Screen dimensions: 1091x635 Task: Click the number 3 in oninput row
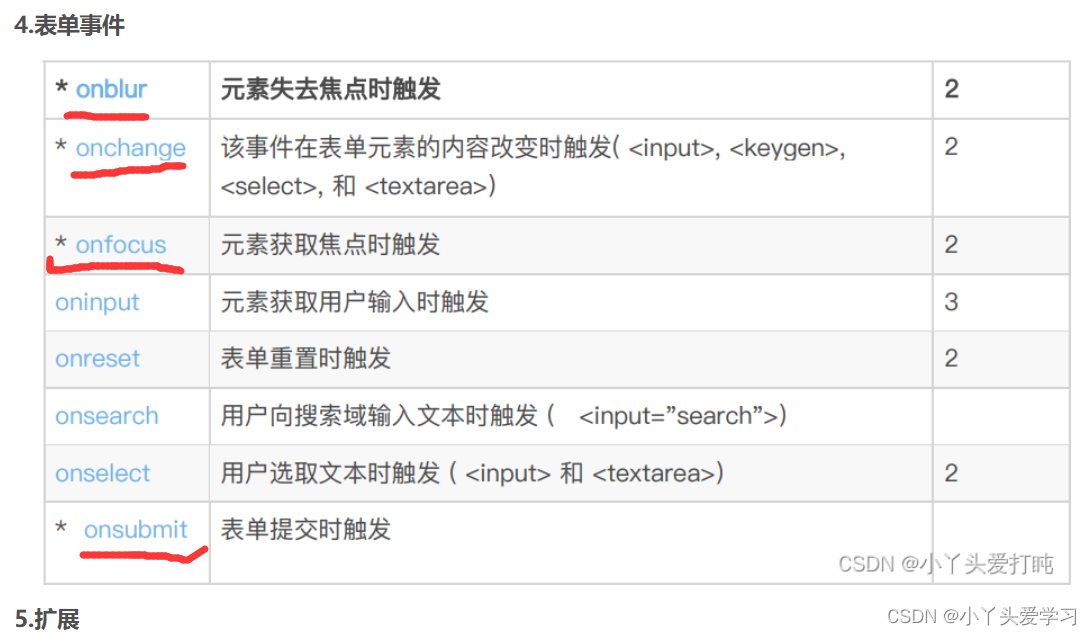(x=951, y=303)
